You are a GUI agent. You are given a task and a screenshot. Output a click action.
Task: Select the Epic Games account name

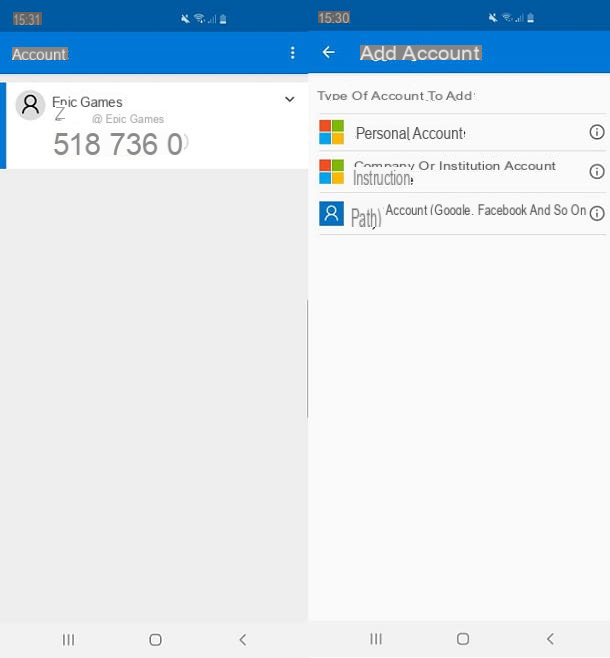[x=87, y=102]
